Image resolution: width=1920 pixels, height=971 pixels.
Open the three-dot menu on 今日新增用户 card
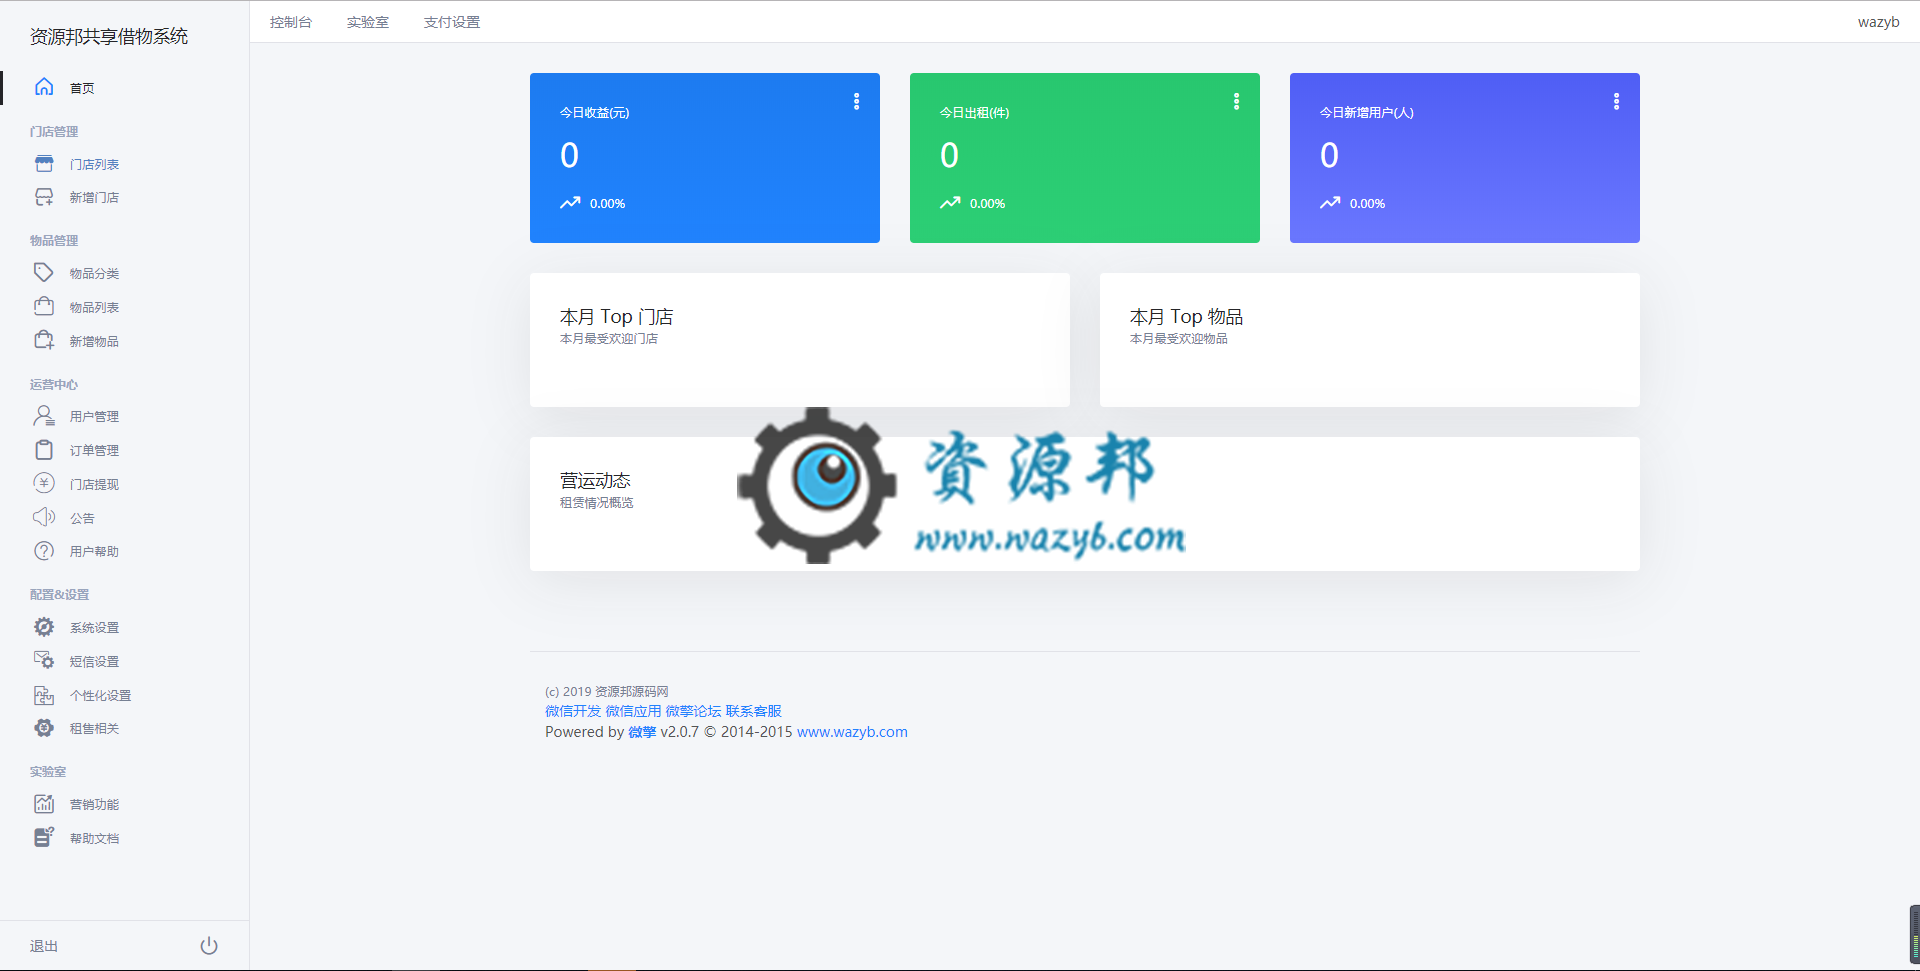pyautogui.click(x=1616, y=101)
